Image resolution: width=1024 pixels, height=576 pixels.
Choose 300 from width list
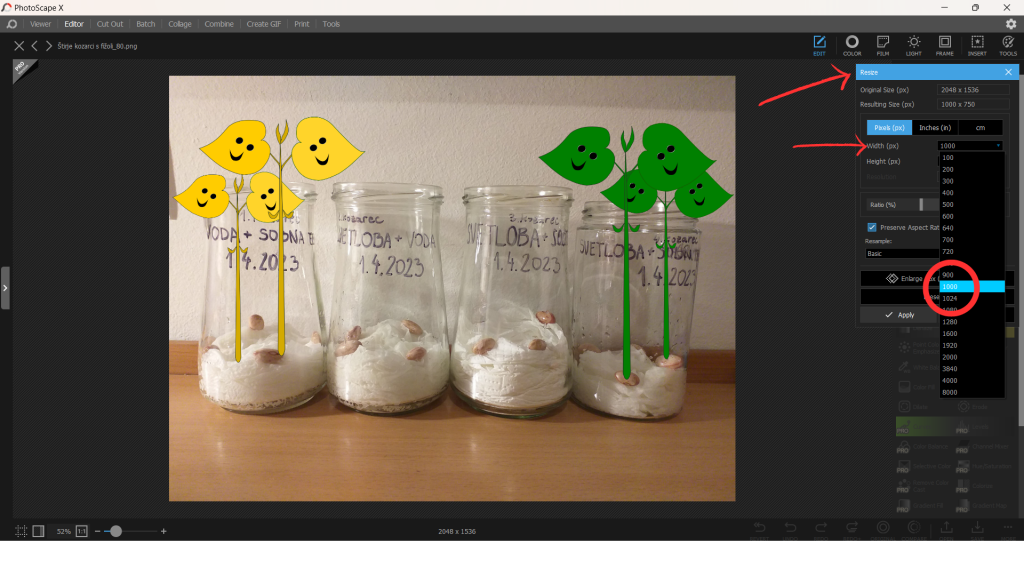point(972,181)
